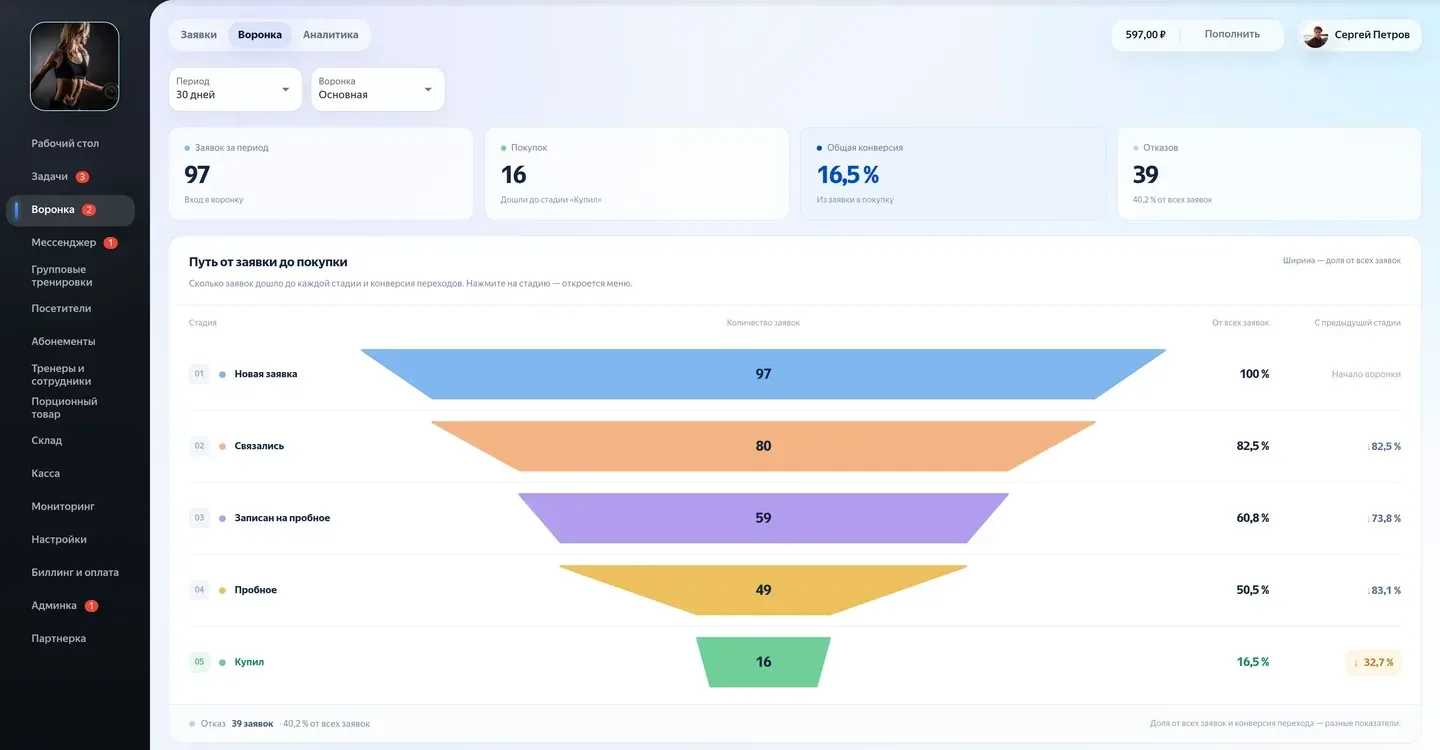Click the Пополнить button
Image resolution: width=1440 pixels, height=750 pixels.
1232,34
